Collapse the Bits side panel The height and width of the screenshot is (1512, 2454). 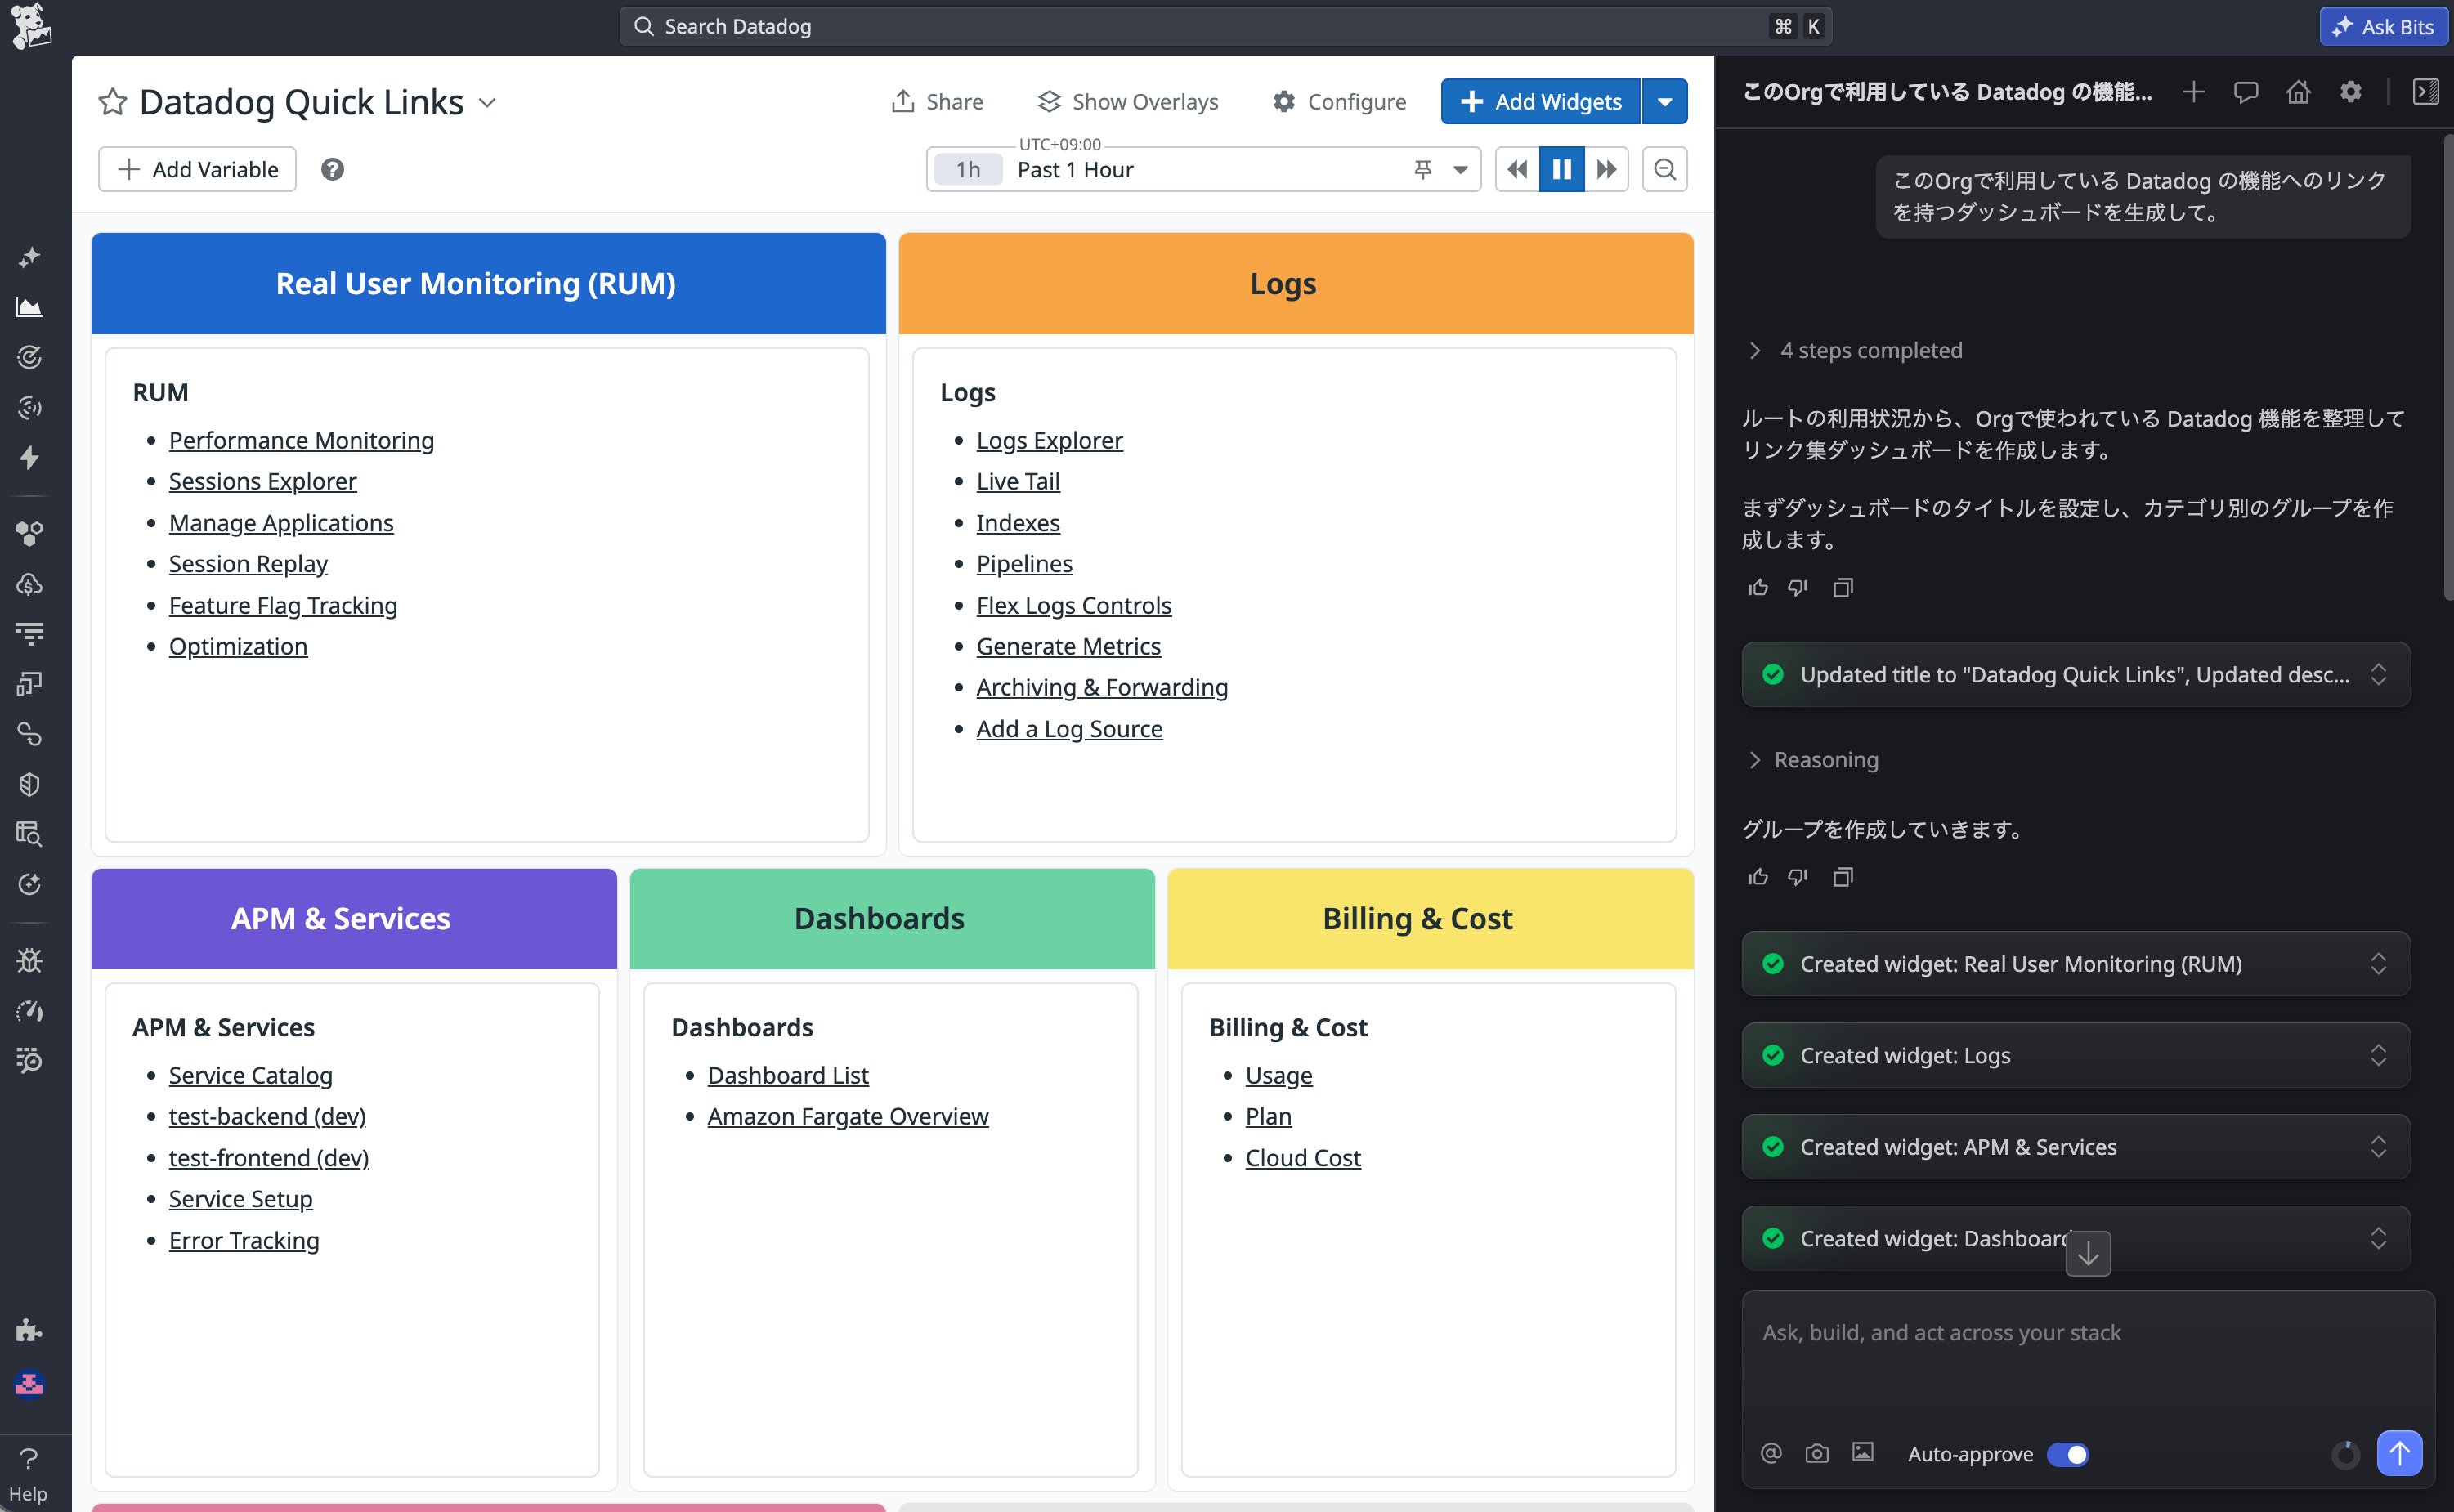click(2425, 92)
